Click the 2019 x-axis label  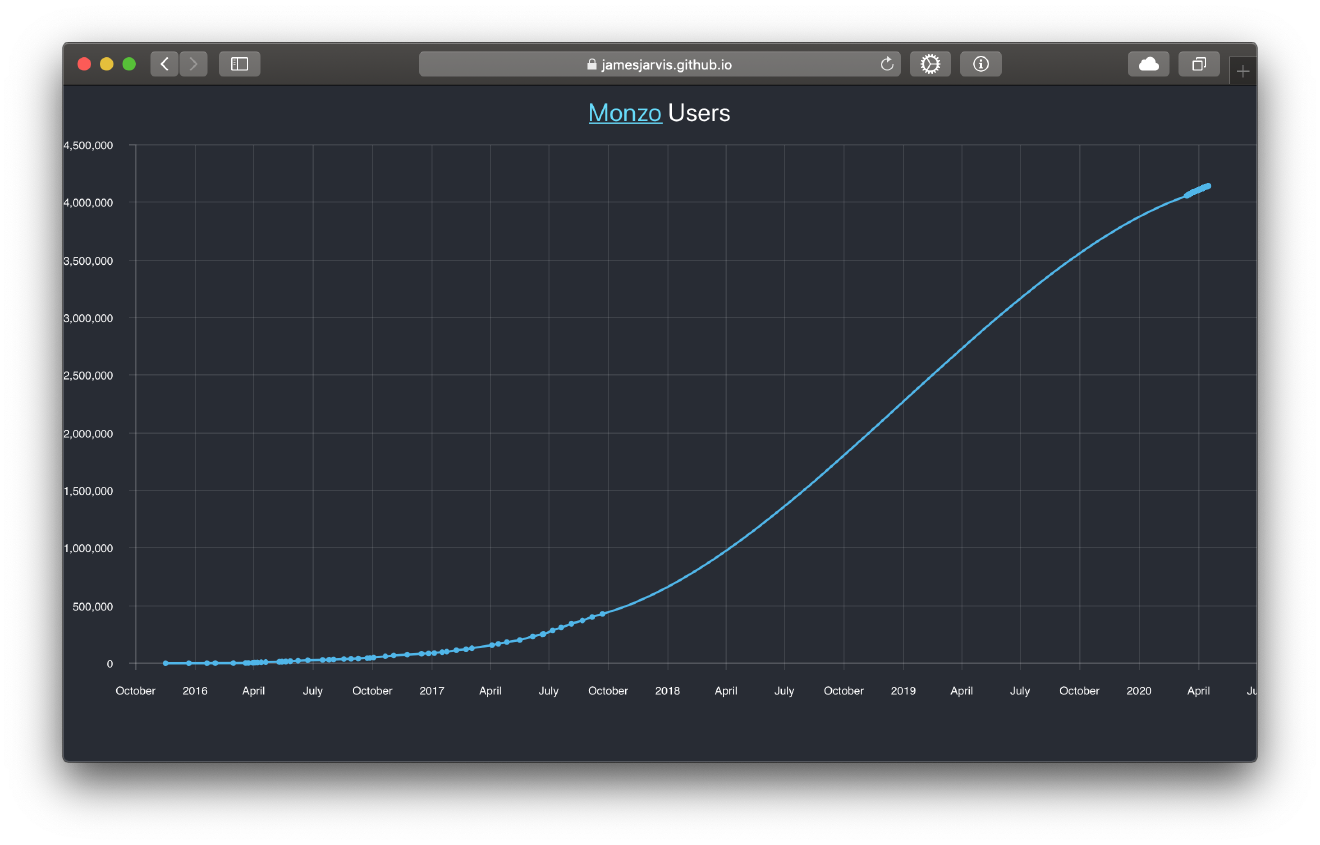(903, 691)
